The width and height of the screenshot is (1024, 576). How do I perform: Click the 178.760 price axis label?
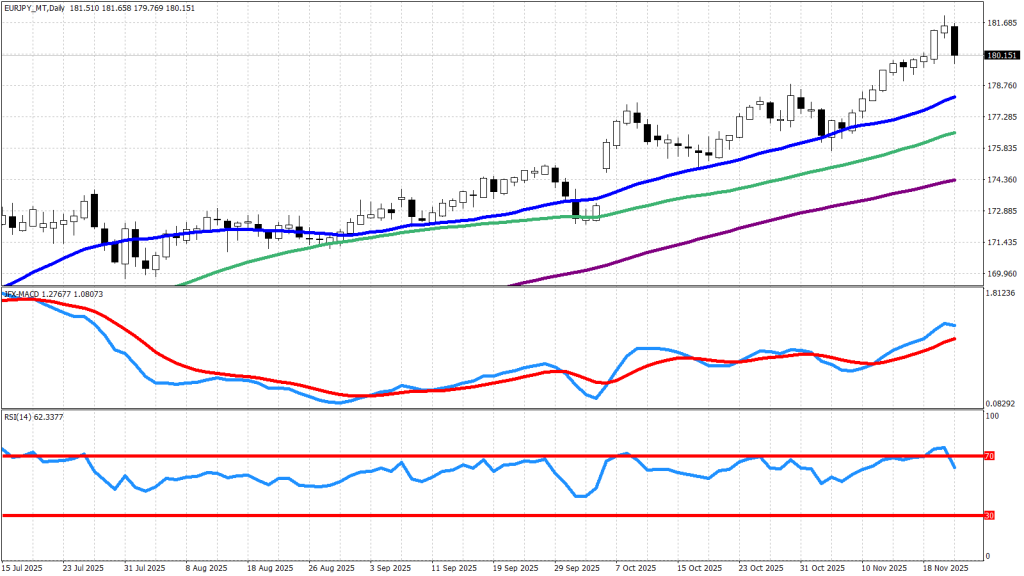(x=1001, y=86)
